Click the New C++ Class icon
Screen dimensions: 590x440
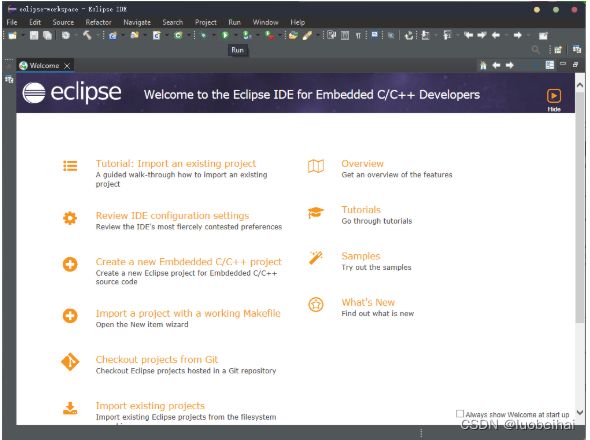click(x=178, y=36)
